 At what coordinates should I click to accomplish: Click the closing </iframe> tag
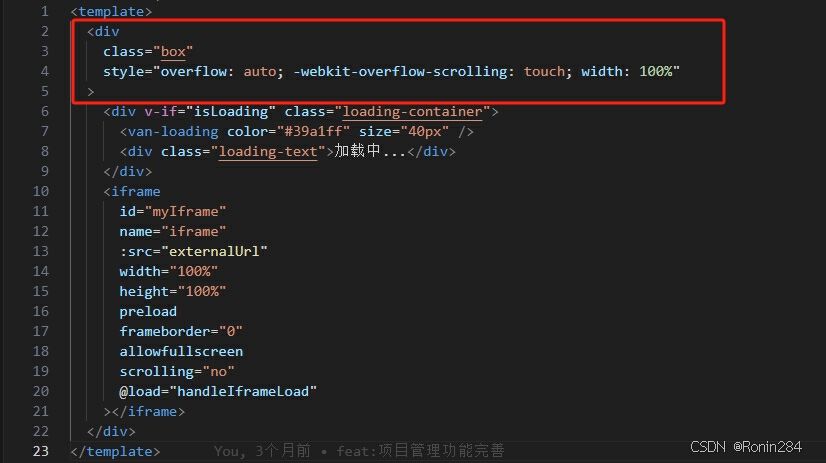(x=148, y=412)
